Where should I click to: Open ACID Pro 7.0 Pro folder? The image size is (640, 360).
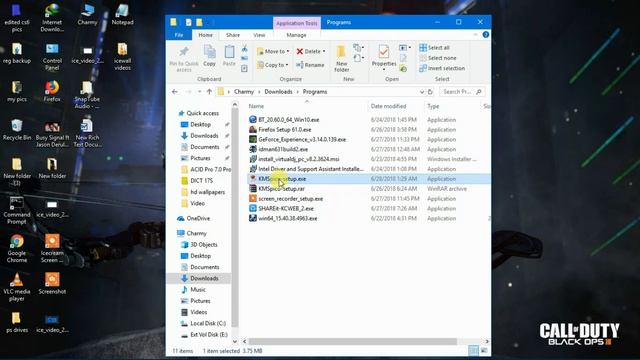pos(206,169)
